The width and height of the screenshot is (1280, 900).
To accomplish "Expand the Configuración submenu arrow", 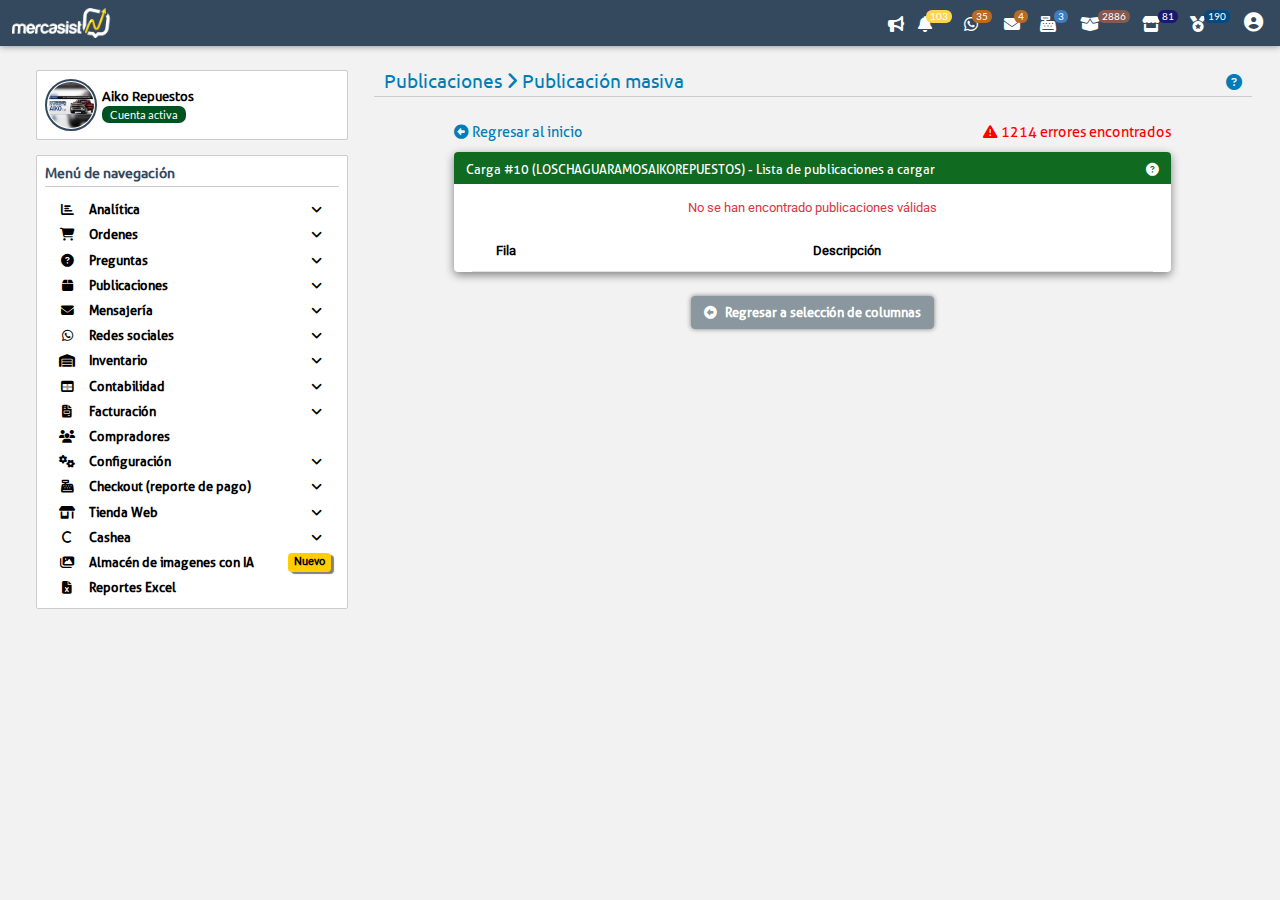I will [x=316, y=462].
